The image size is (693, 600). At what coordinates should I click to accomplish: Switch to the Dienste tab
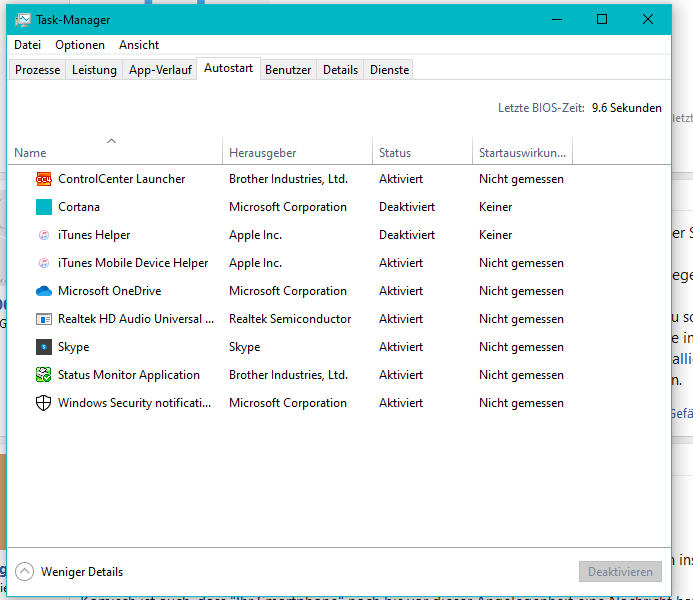click(x=389, y=70)
